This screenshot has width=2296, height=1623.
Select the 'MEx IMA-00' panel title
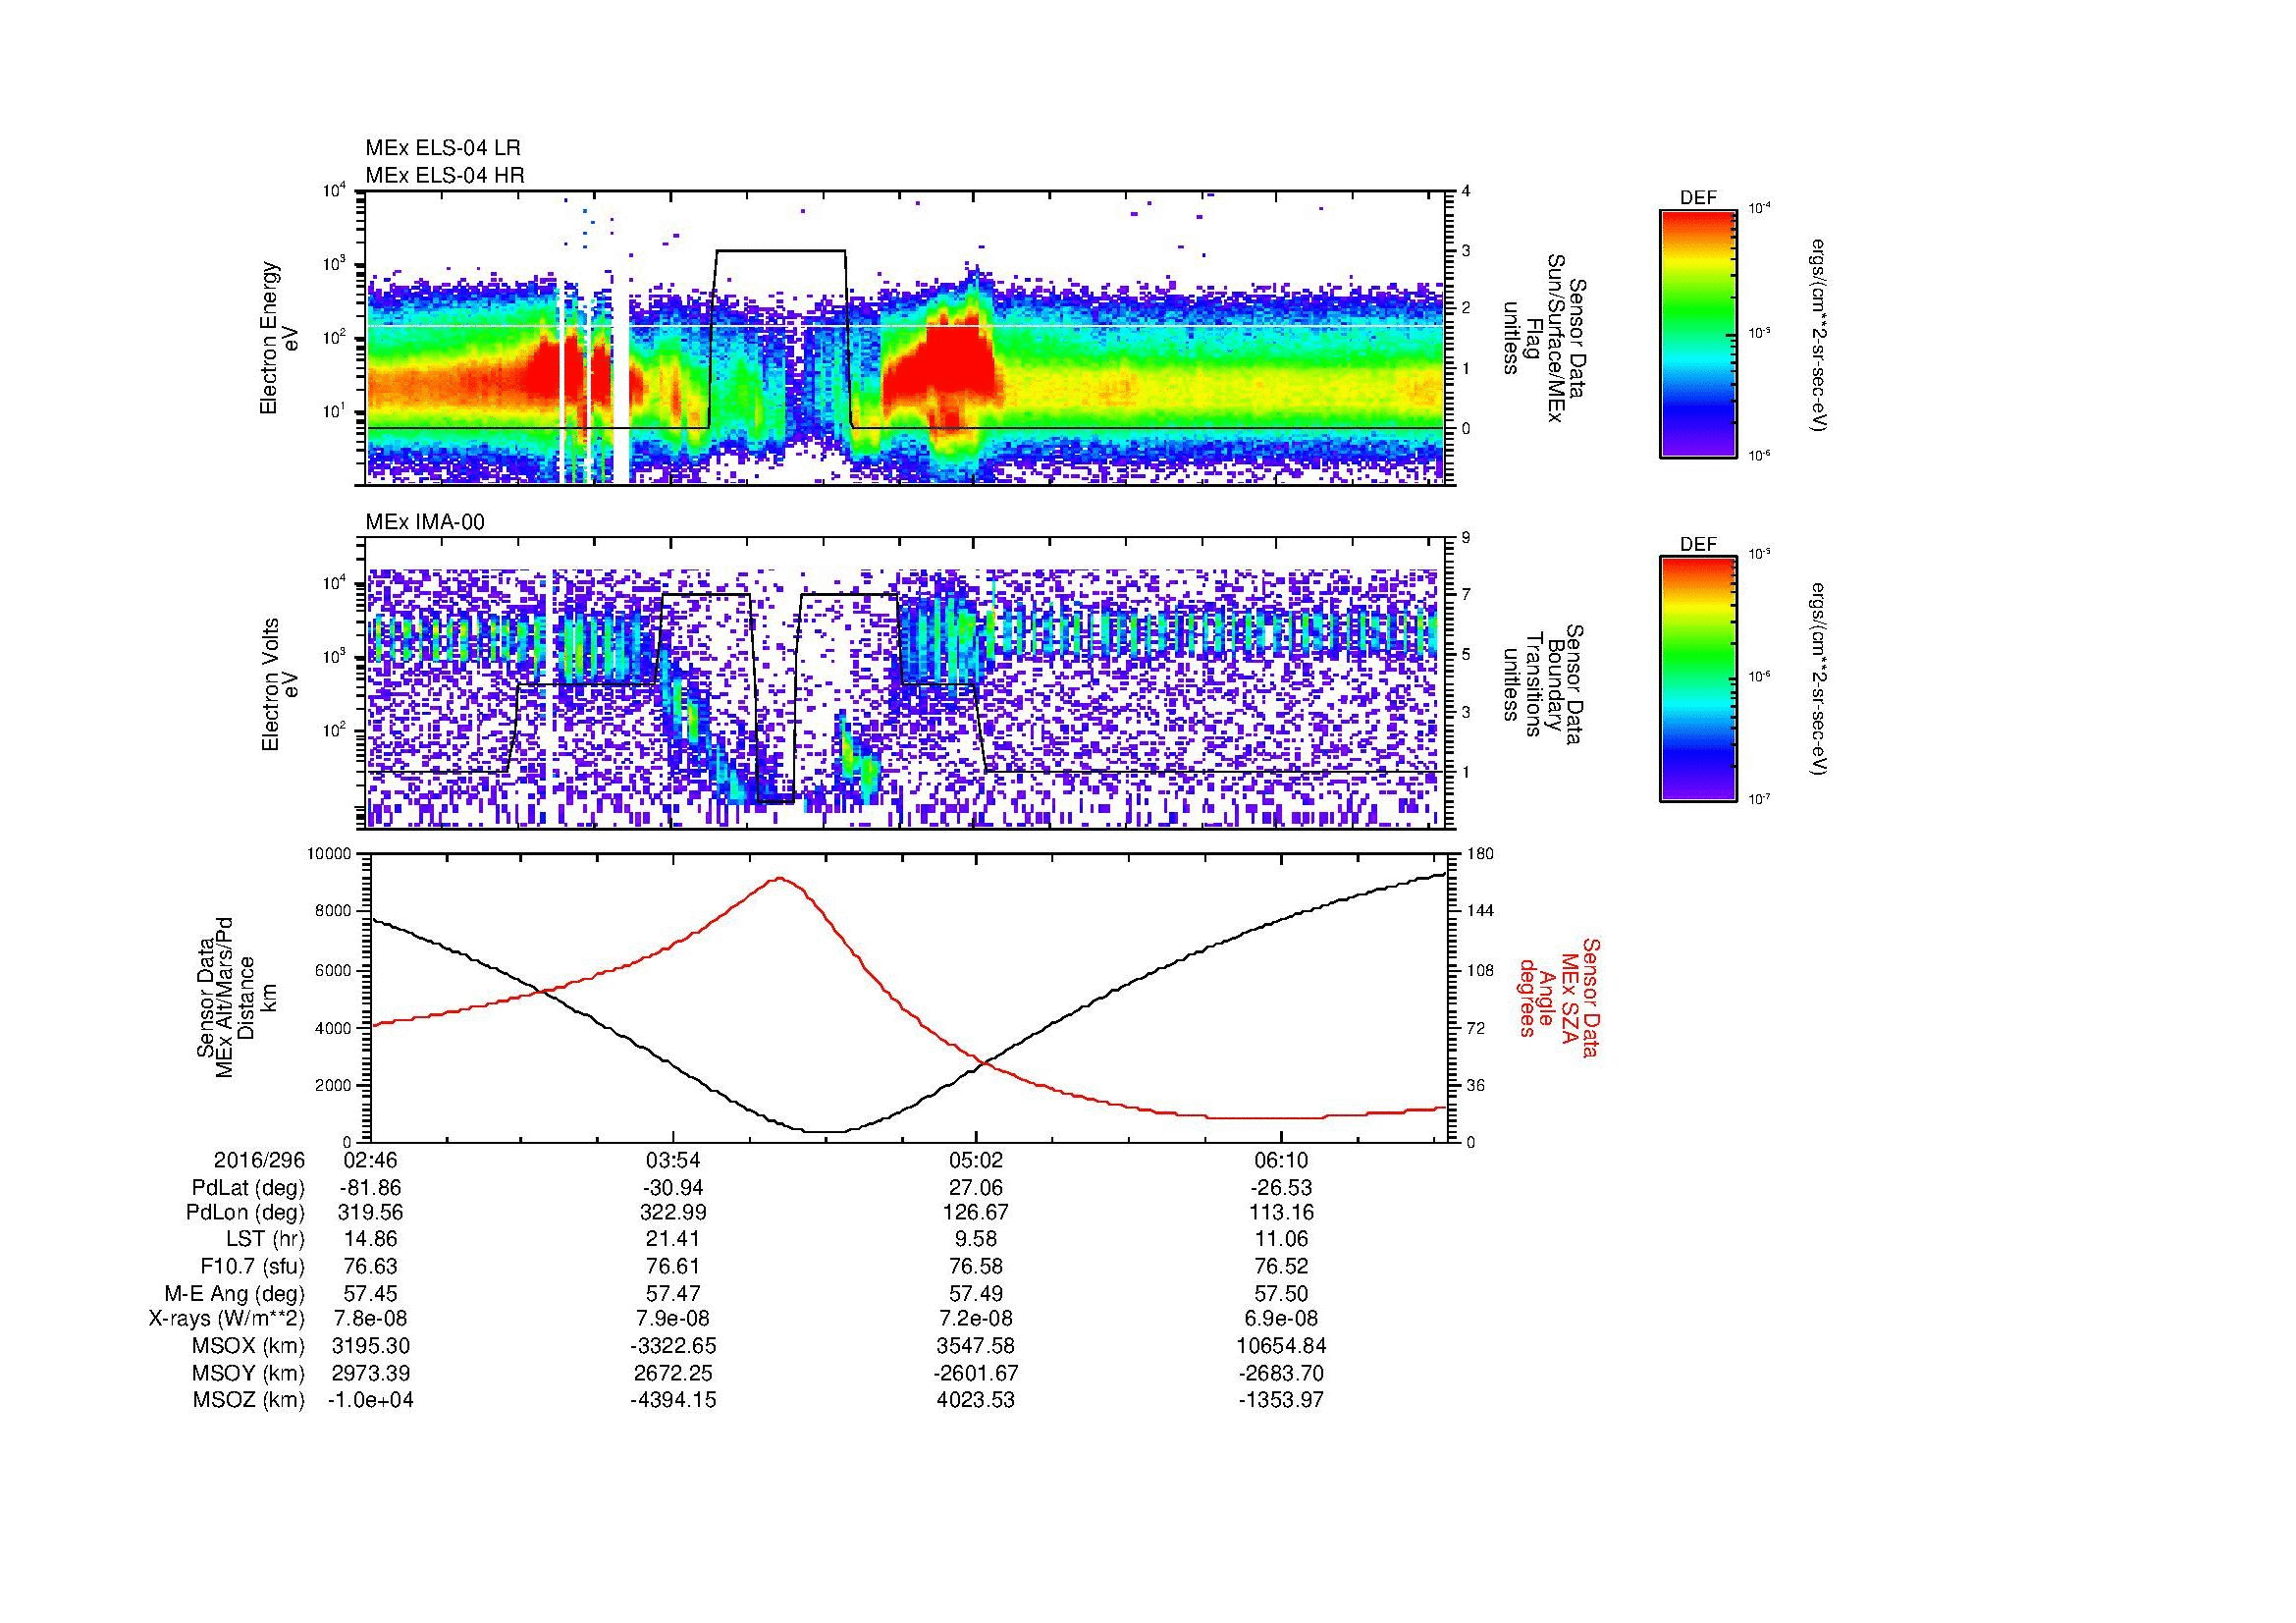pos(425,522)
